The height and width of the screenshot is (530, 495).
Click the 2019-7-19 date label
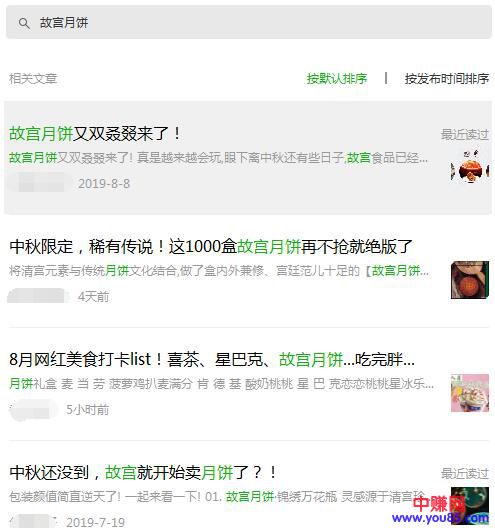[x=96, y=522]
